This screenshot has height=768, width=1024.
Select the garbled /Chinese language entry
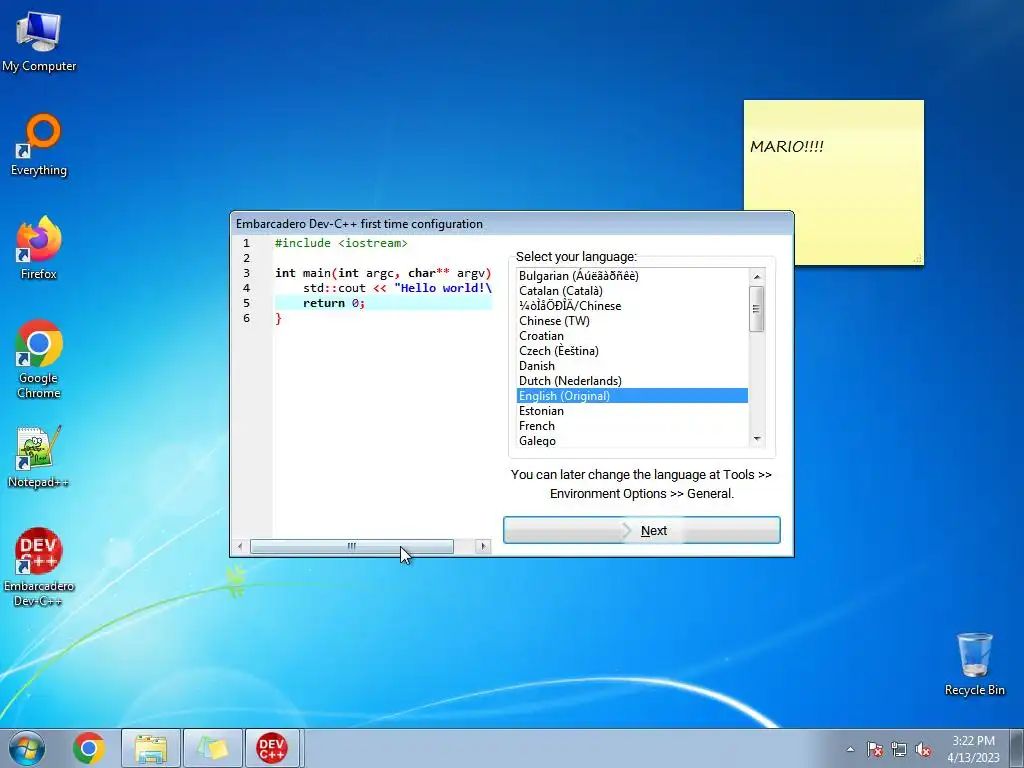click(632, 306)
